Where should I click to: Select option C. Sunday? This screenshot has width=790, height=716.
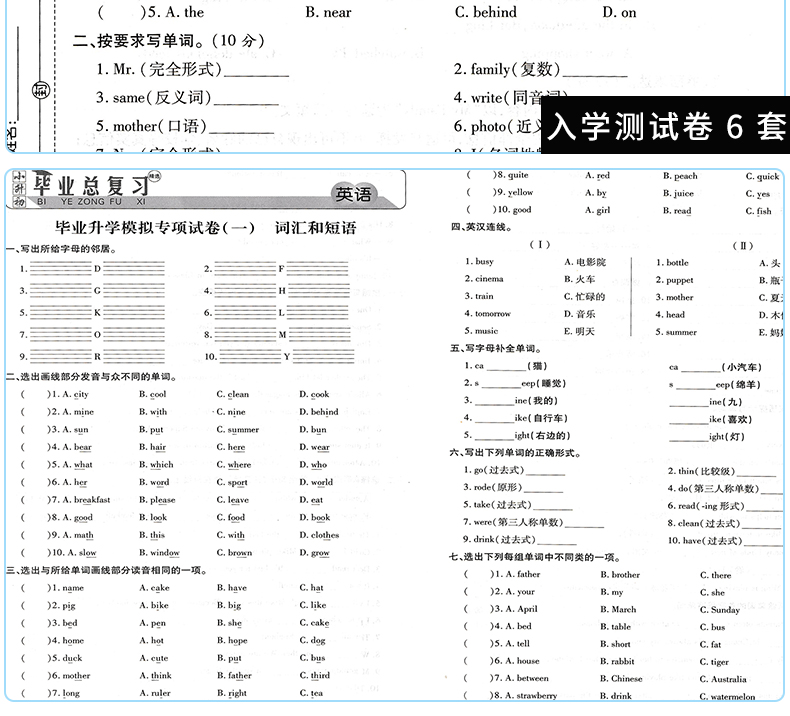[x=719, y=610]
